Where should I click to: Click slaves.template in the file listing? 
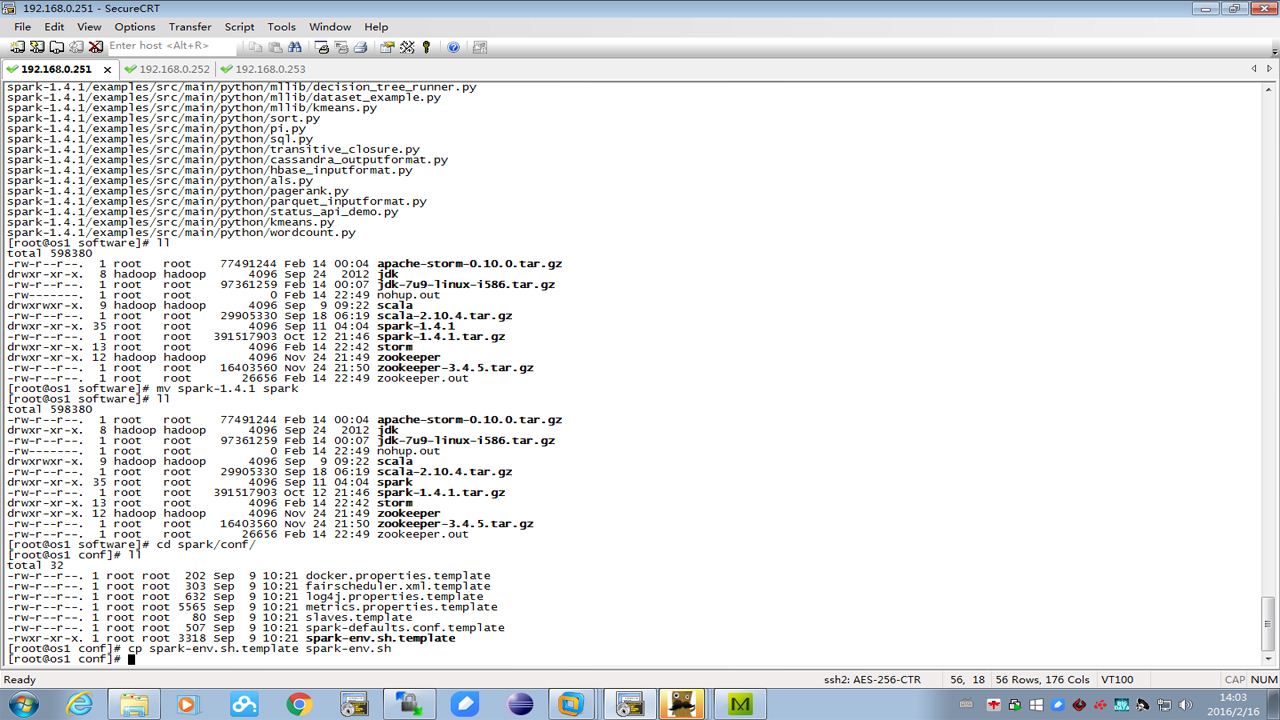click(x=359, y=617)
